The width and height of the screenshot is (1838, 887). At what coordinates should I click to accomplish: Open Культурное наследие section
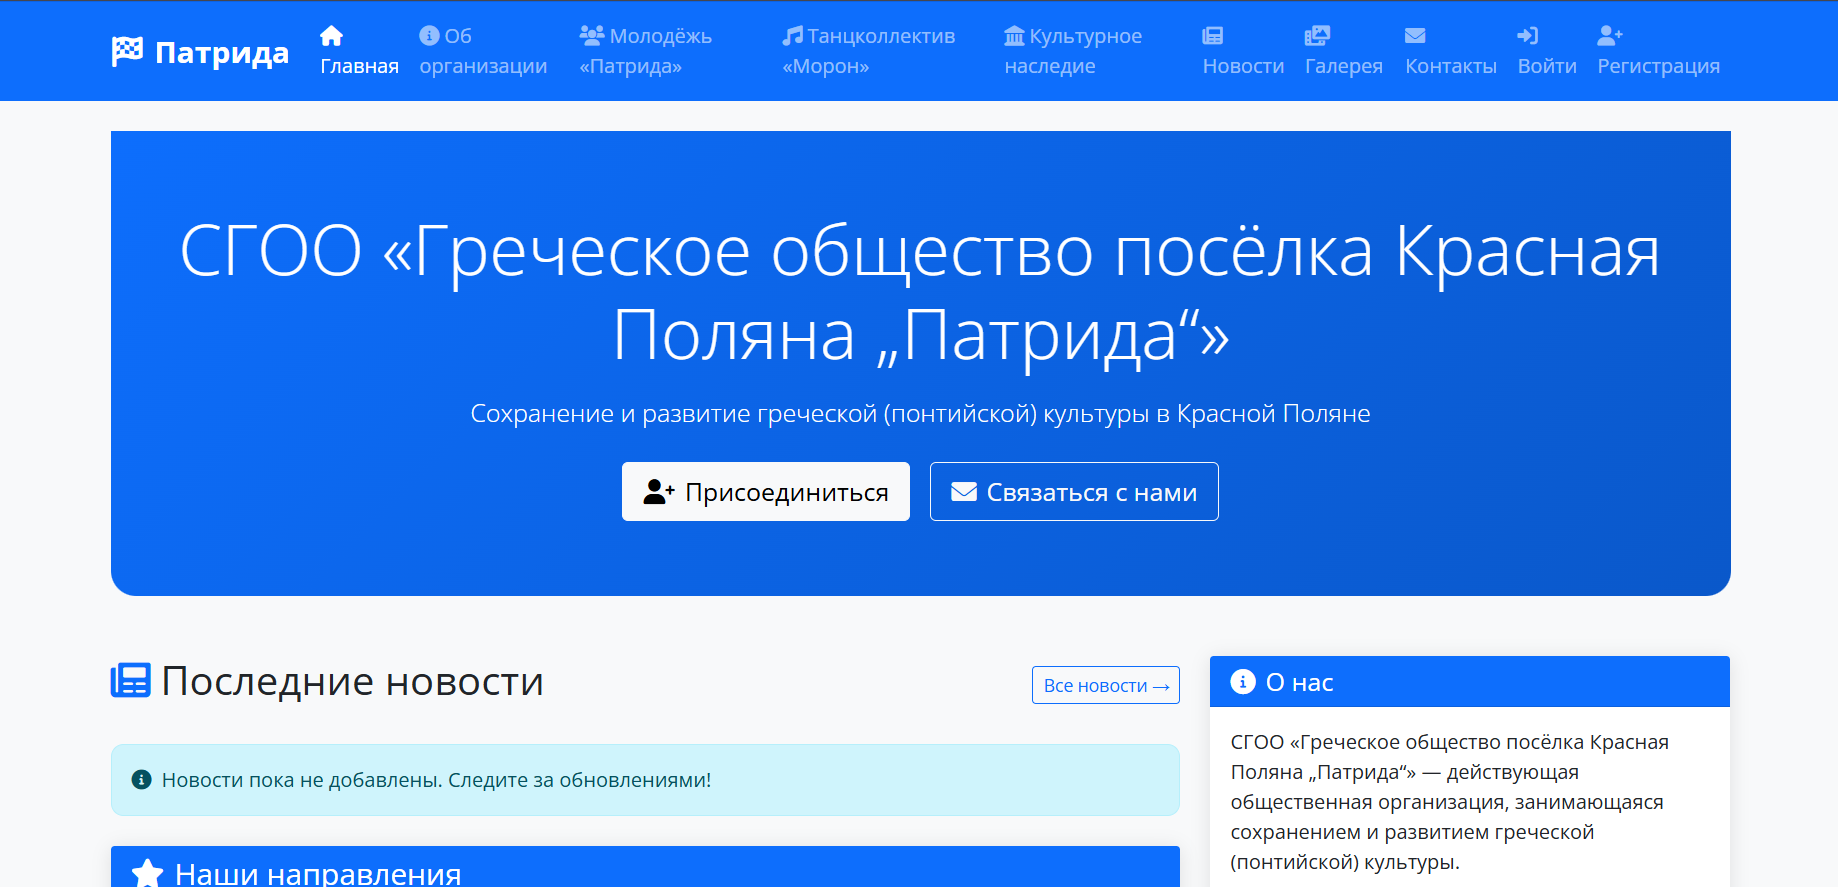click(1073, 51)
